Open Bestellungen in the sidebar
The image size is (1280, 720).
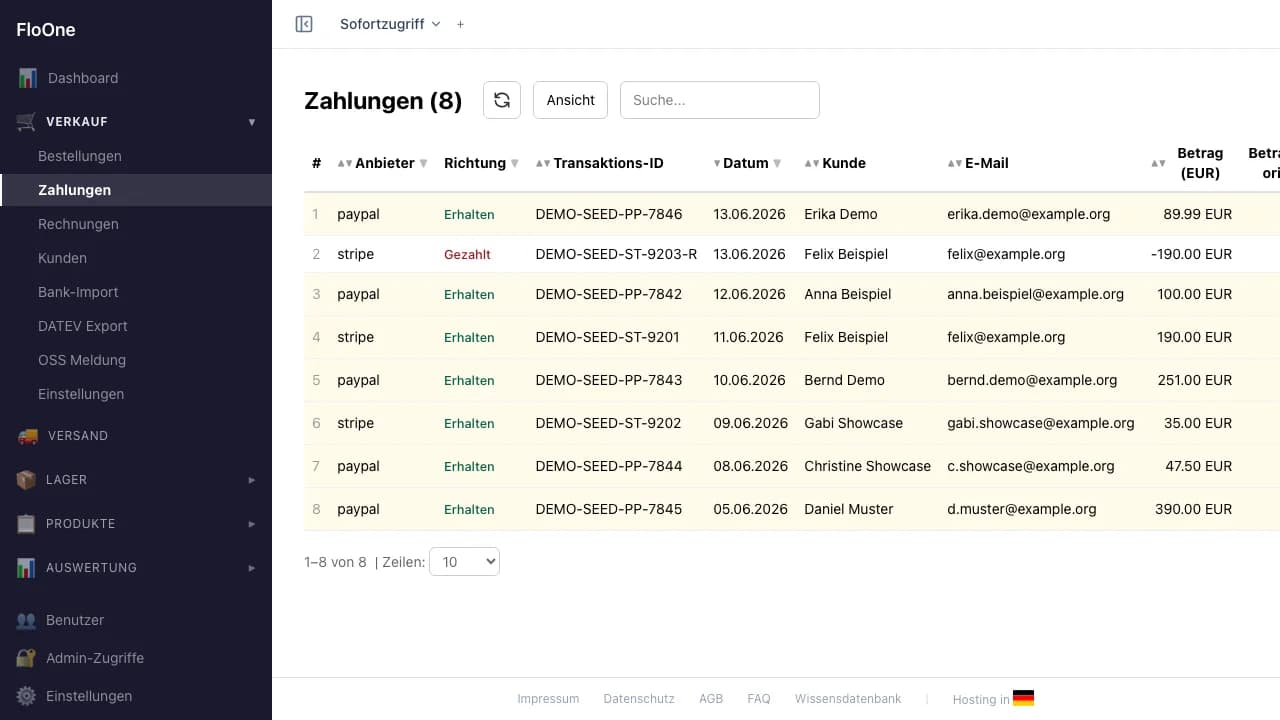80,156
